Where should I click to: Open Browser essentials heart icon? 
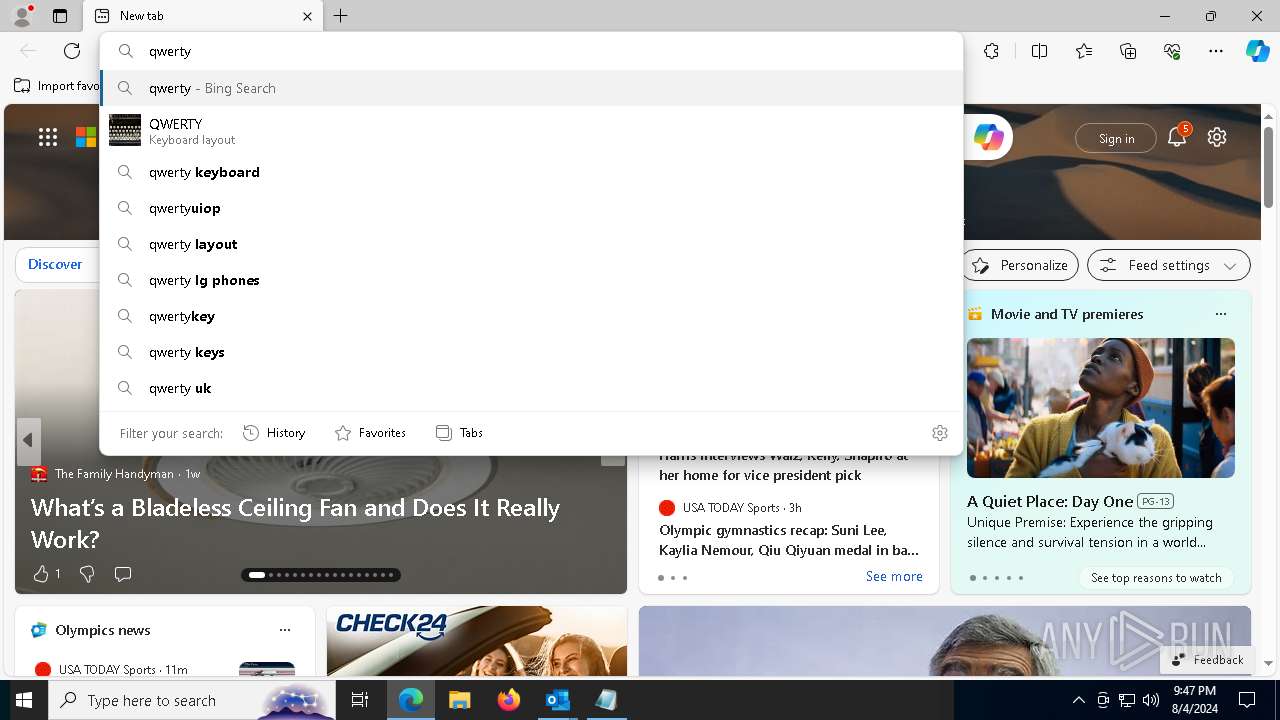tap(1172, 51)
